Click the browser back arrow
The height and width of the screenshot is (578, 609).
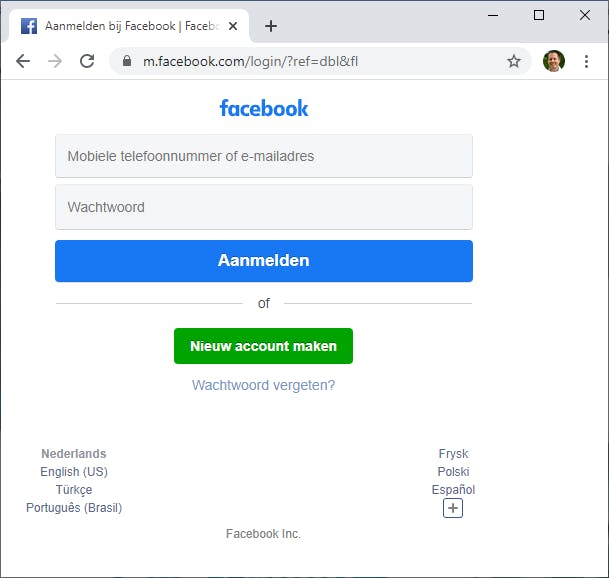[x=23, y=61]
